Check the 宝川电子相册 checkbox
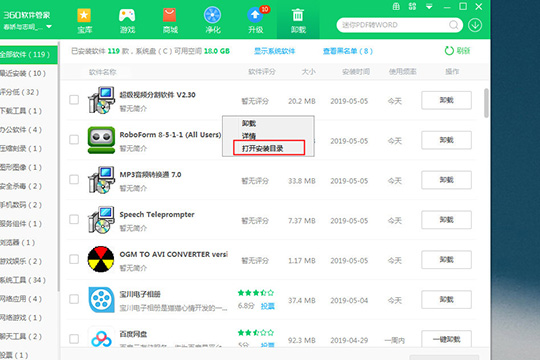The width and height of the screenshot is (540, 360). pos(74,299)
